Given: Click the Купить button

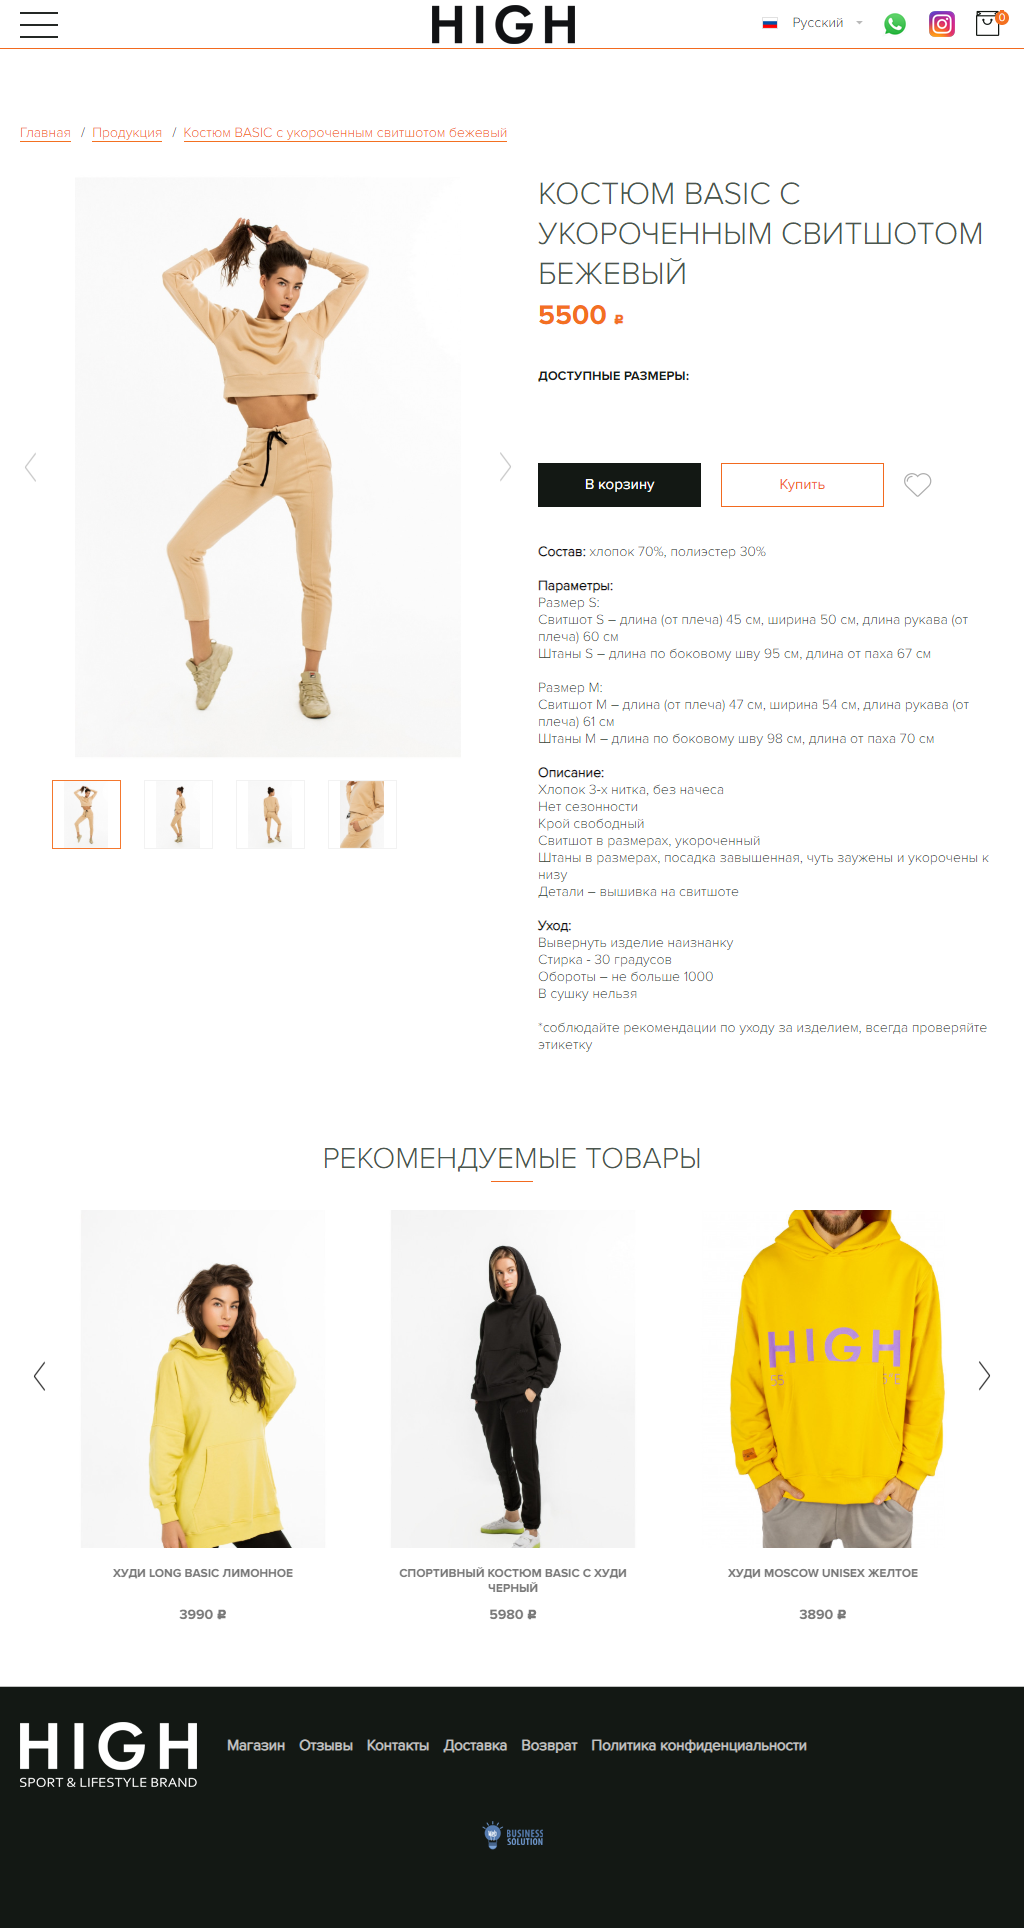Looking at the screenshot, I should (802, 485).
